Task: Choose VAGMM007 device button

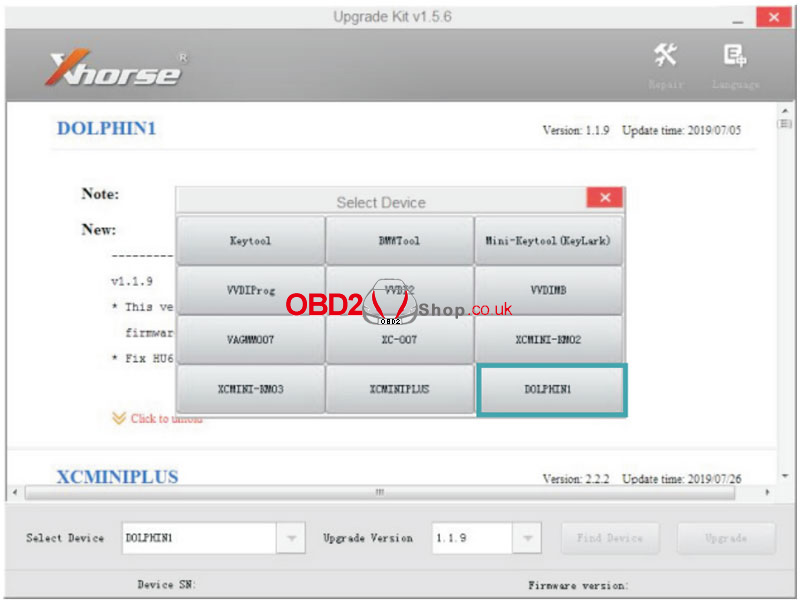Action: (251, 339)
